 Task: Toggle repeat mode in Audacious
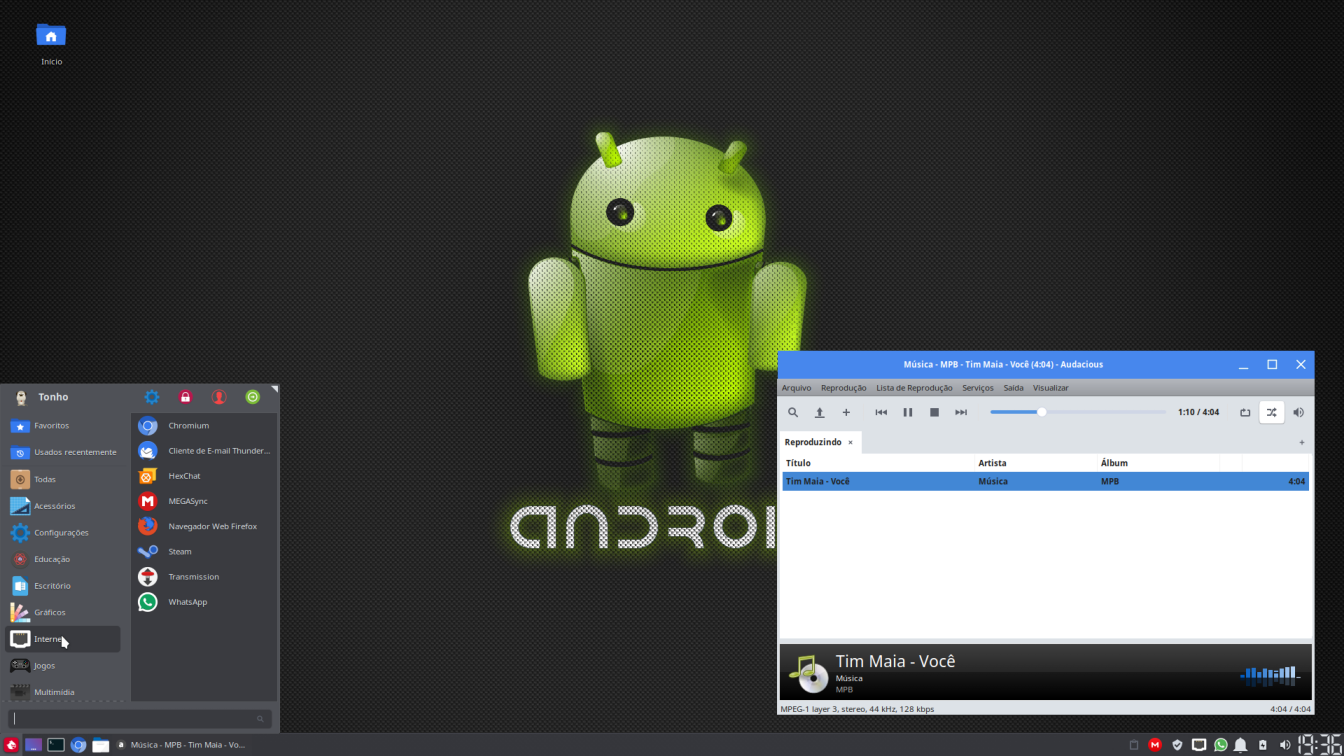pyautogui.click(x=1245, y=412)
